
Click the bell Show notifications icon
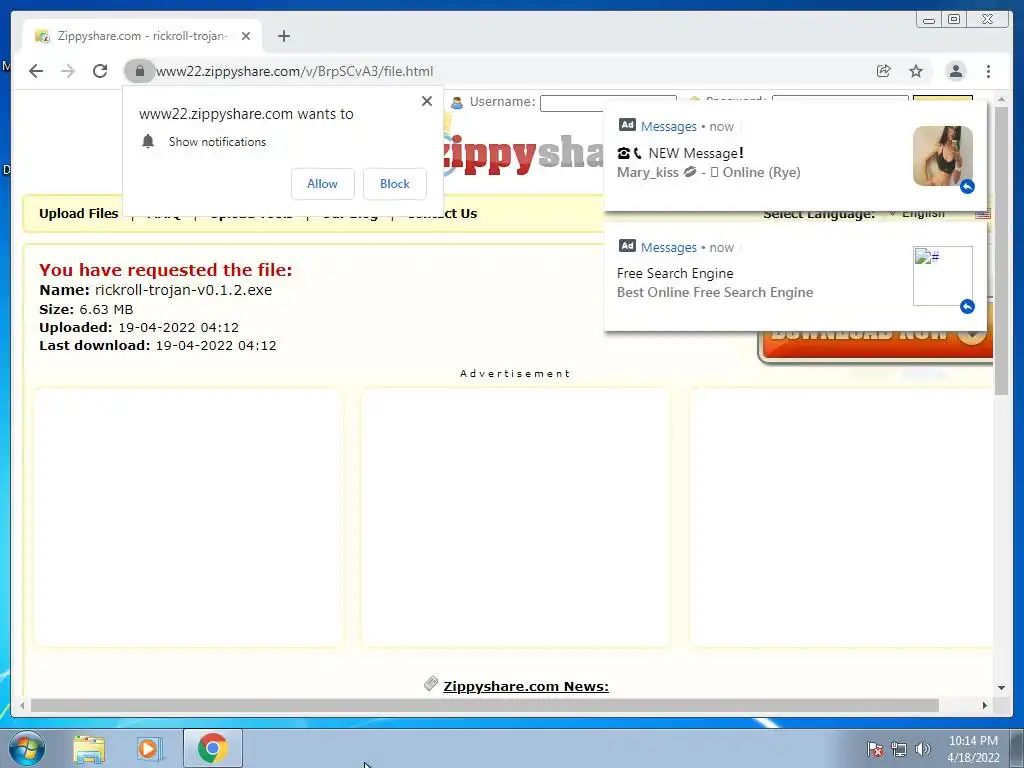(148, 142)
